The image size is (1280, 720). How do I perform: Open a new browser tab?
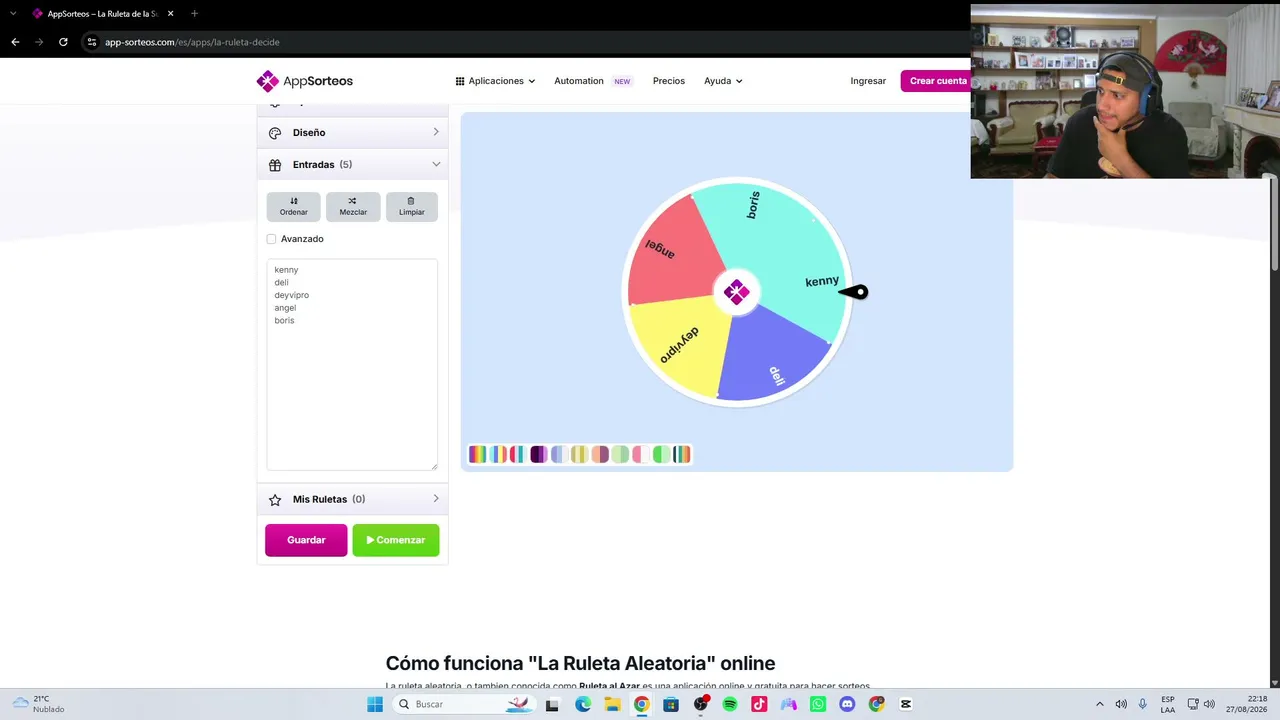(x=194, y=14)
